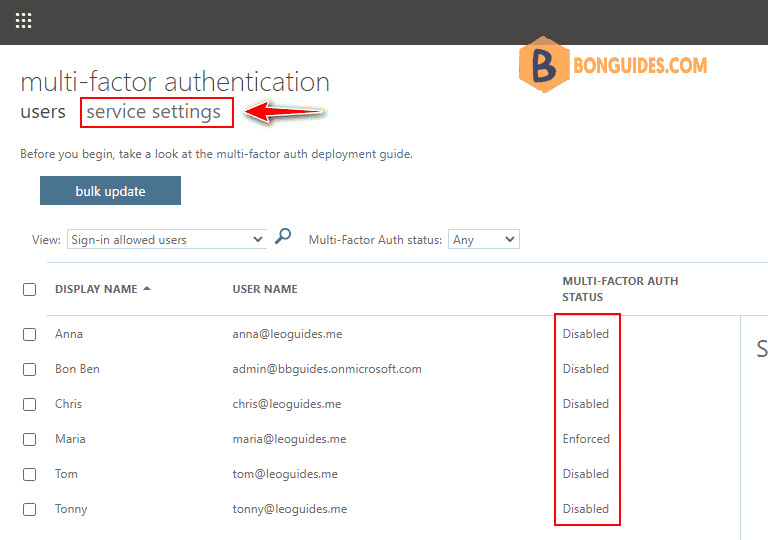Select the Bon Ben row checkbox
The image size is (768, 540).
[30, 369]
